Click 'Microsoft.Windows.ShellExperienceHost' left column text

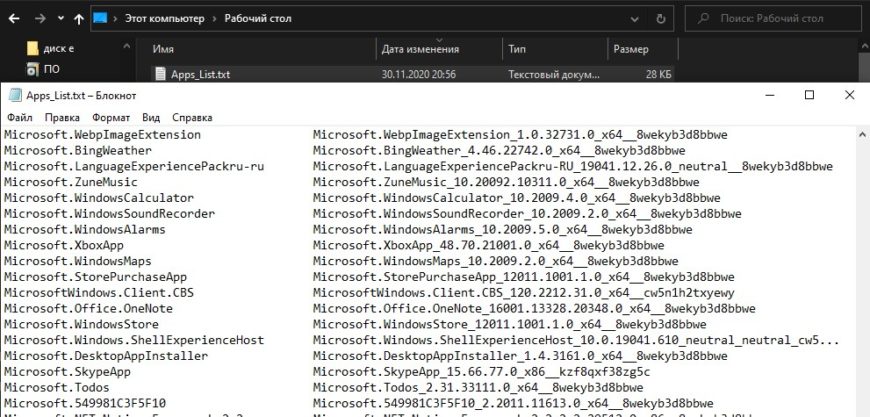pos(134,340)
